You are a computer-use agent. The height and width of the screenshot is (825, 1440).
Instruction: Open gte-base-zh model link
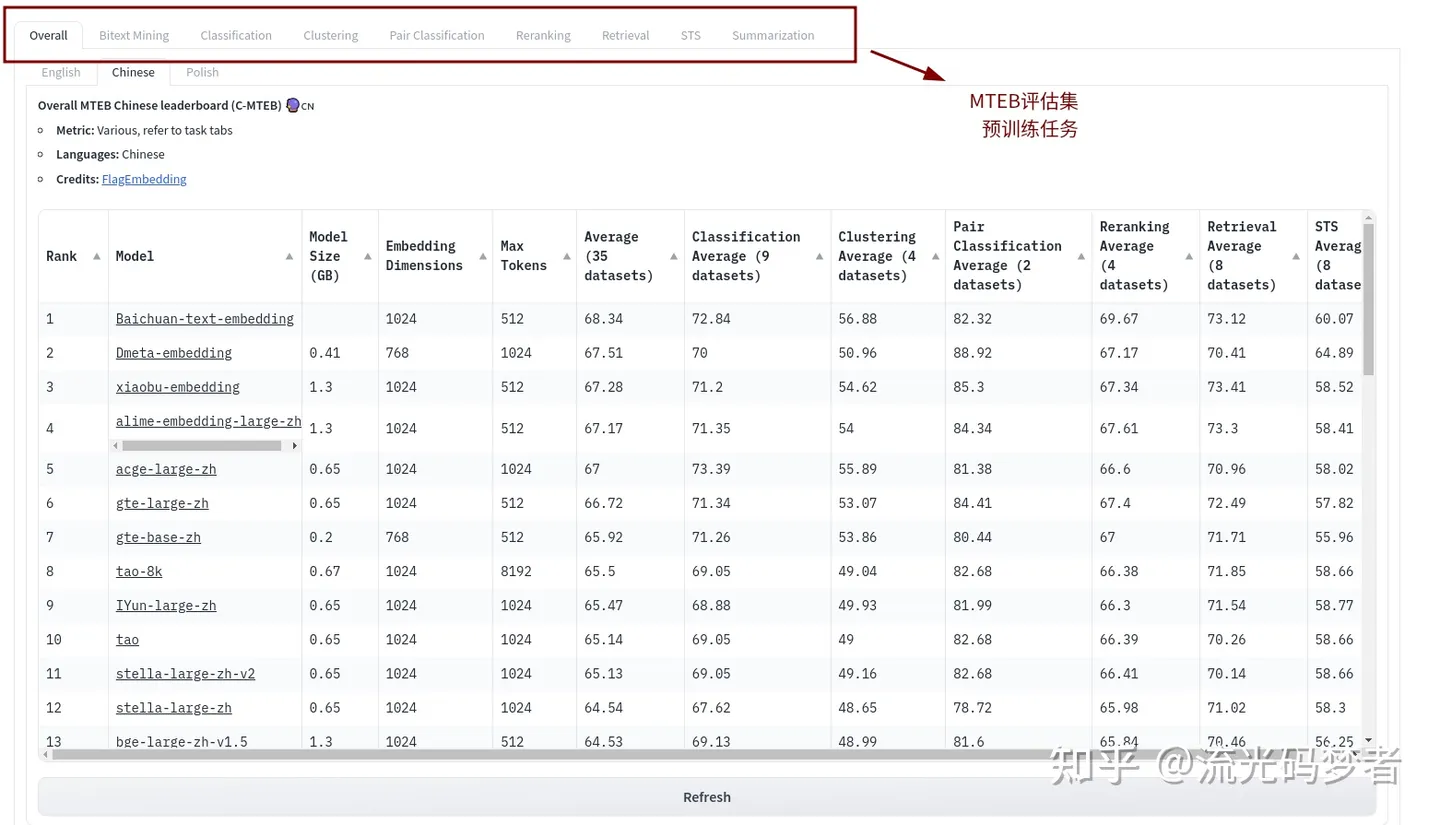[x=158, y=537]
